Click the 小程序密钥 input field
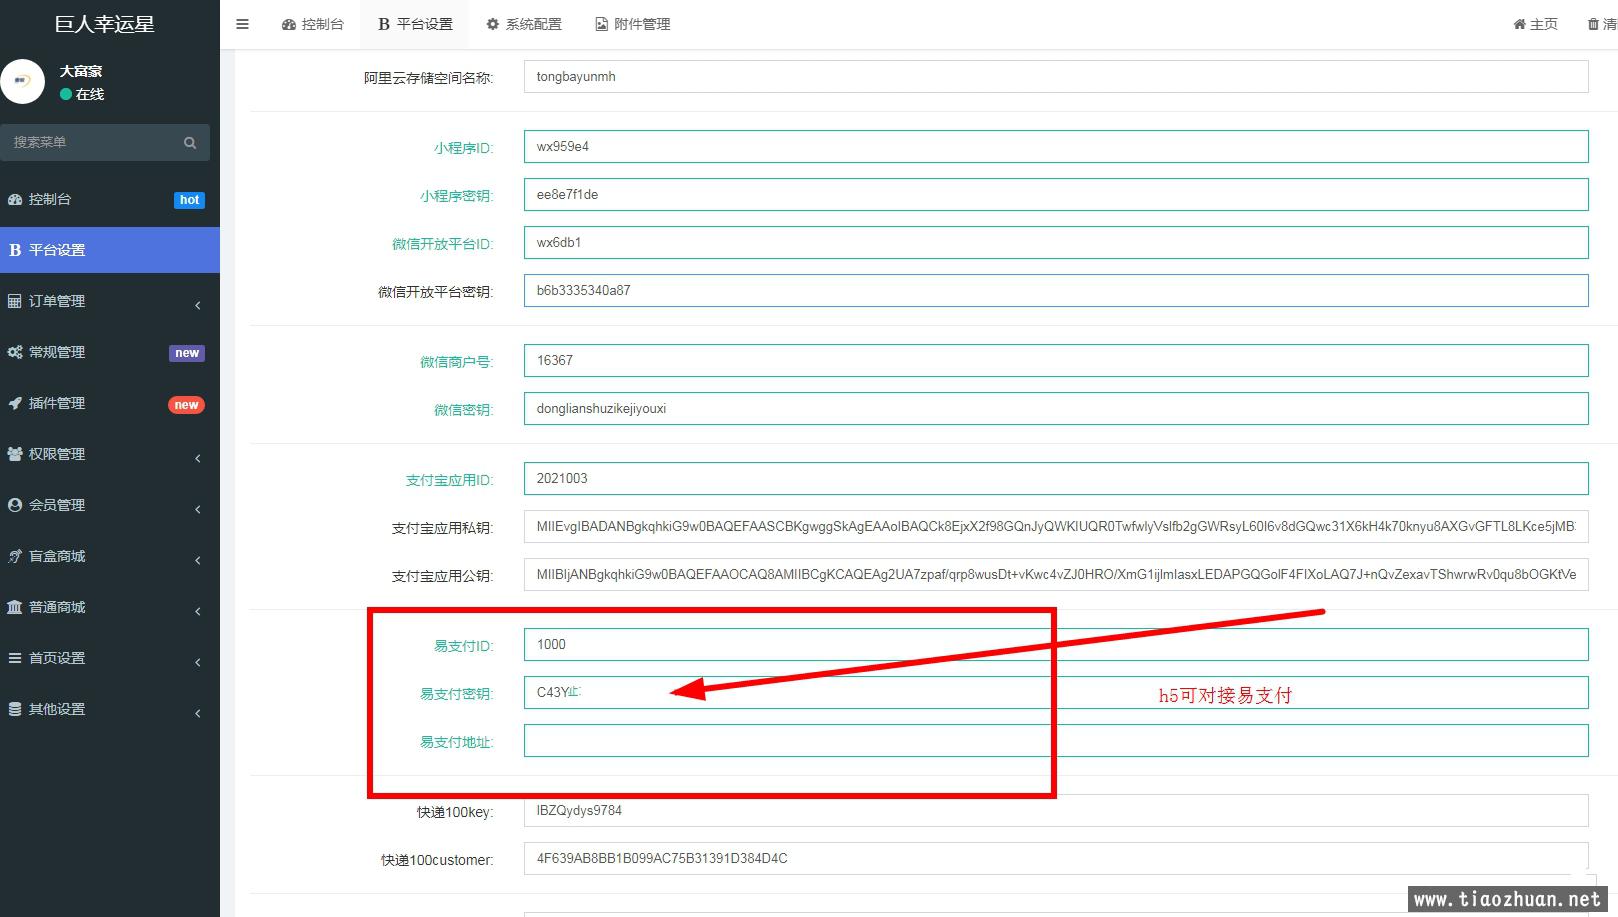 coord(1056,195)
